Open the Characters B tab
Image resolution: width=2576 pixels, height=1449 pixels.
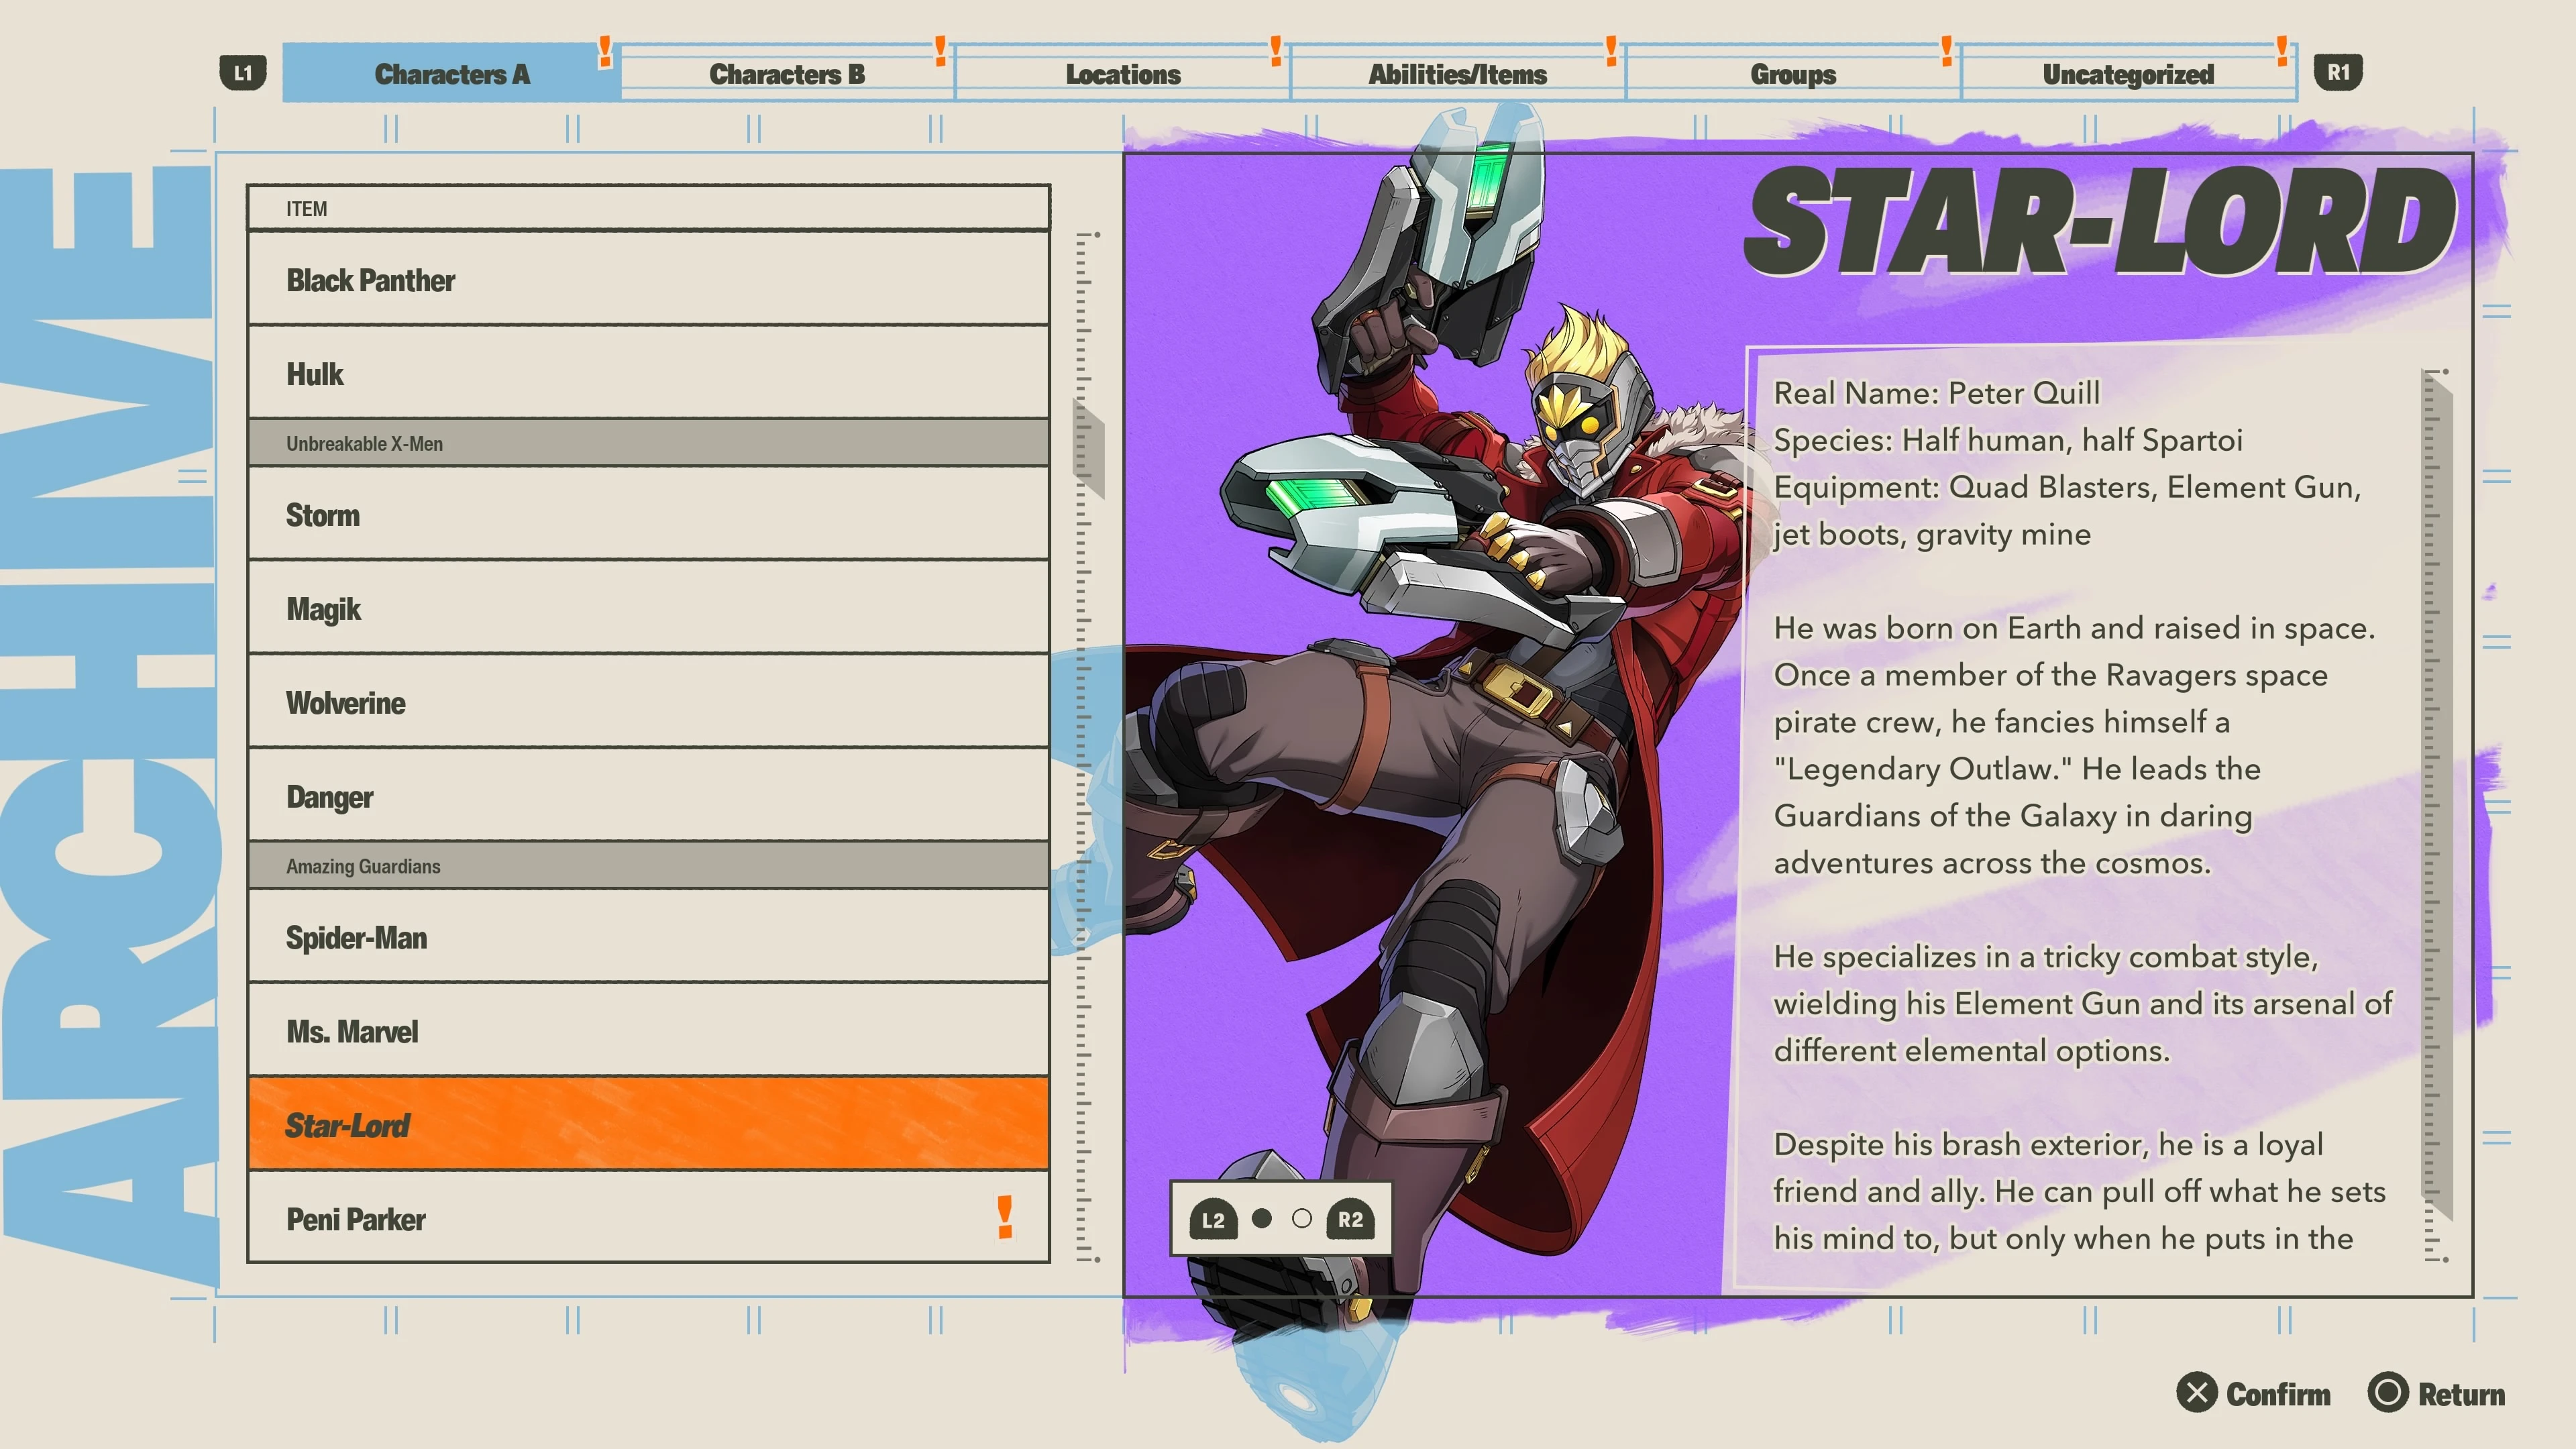(787, 73)
